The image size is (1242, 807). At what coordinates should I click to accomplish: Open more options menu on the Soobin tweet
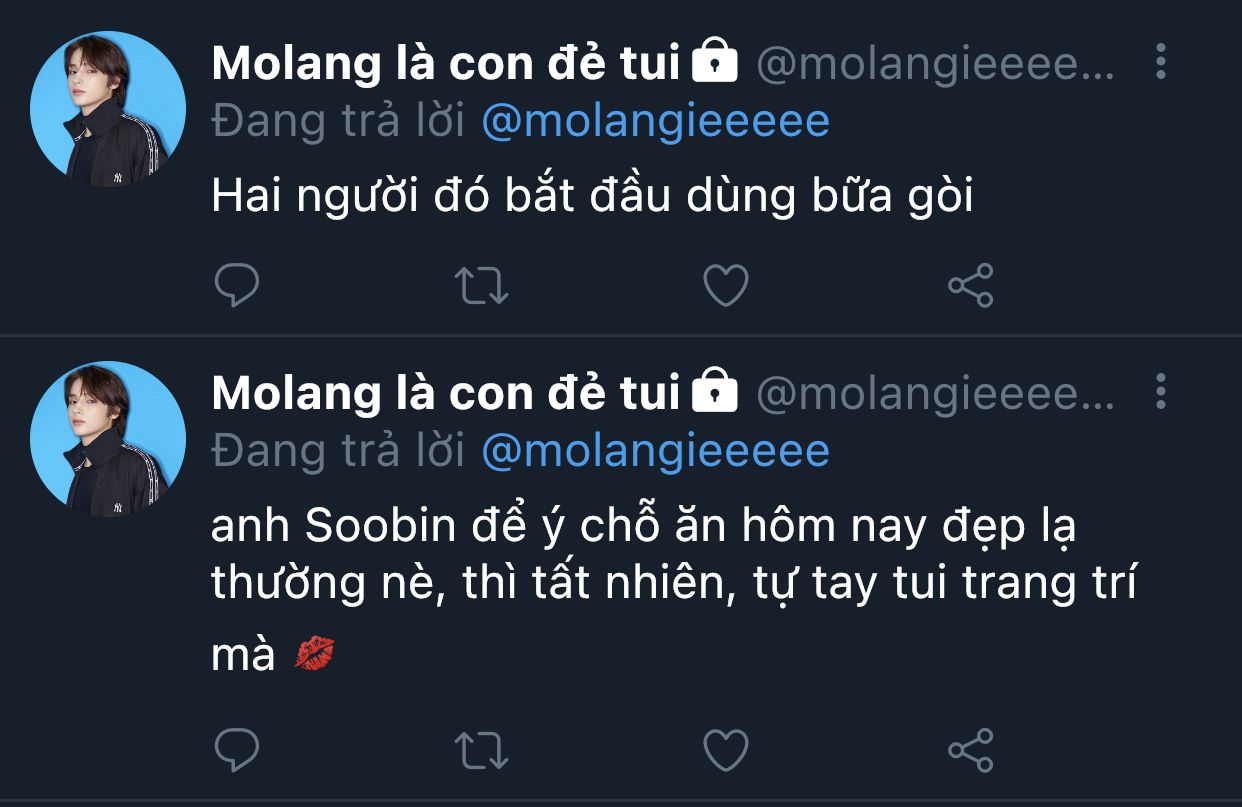pyautogui.click(x=1160, y=392)
